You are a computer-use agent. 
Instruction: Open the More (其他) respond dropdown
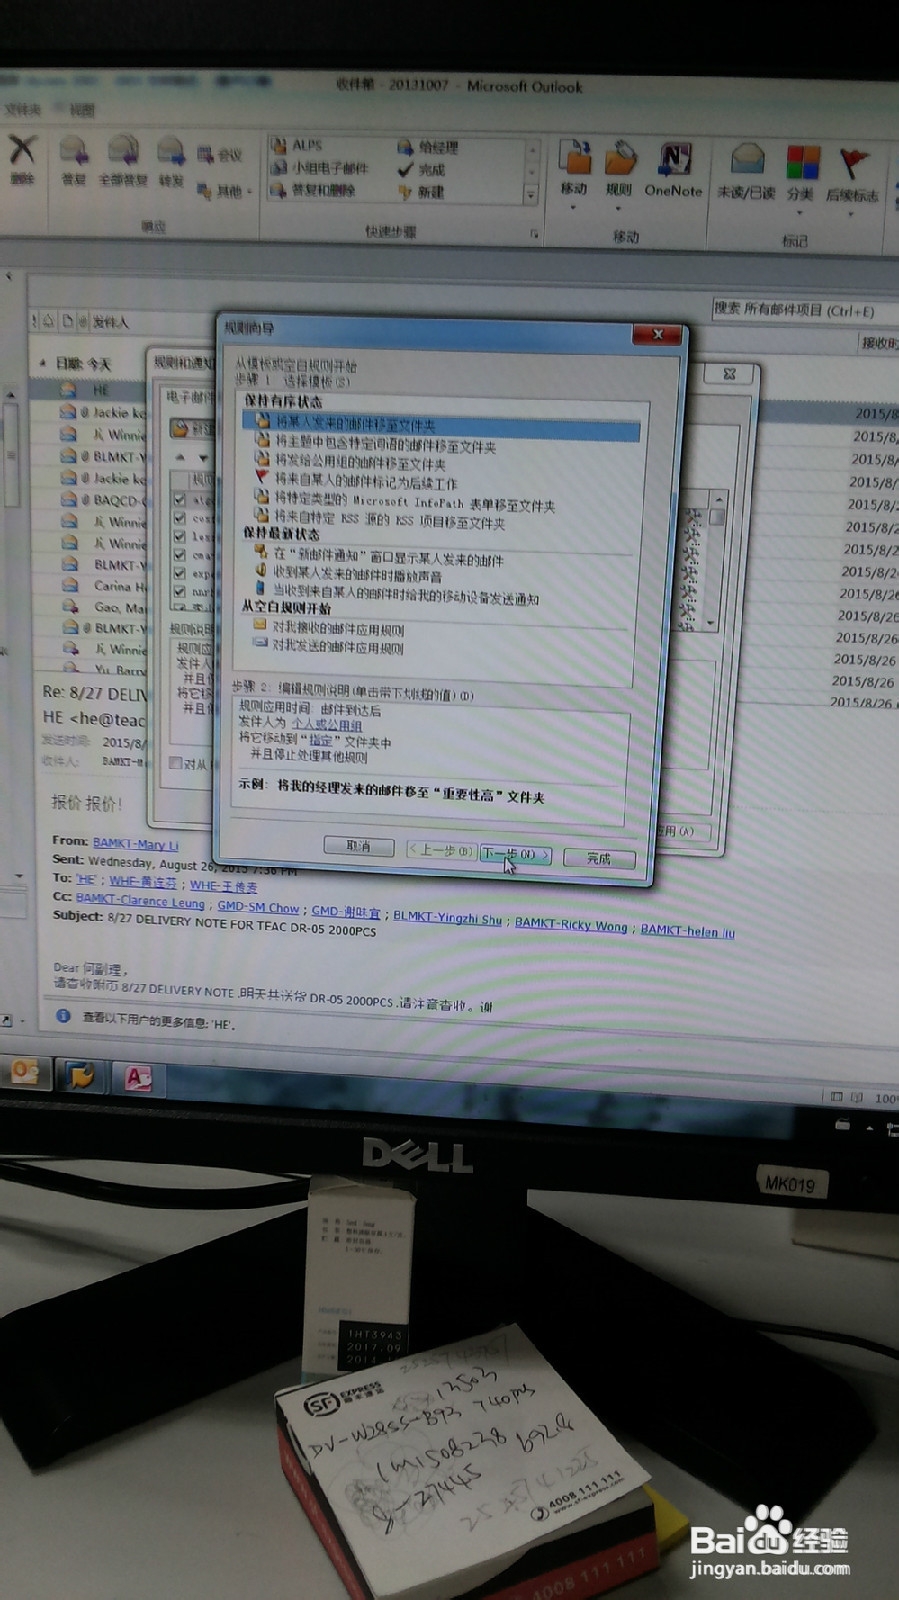pyautogui.click(x=225, y=191)
